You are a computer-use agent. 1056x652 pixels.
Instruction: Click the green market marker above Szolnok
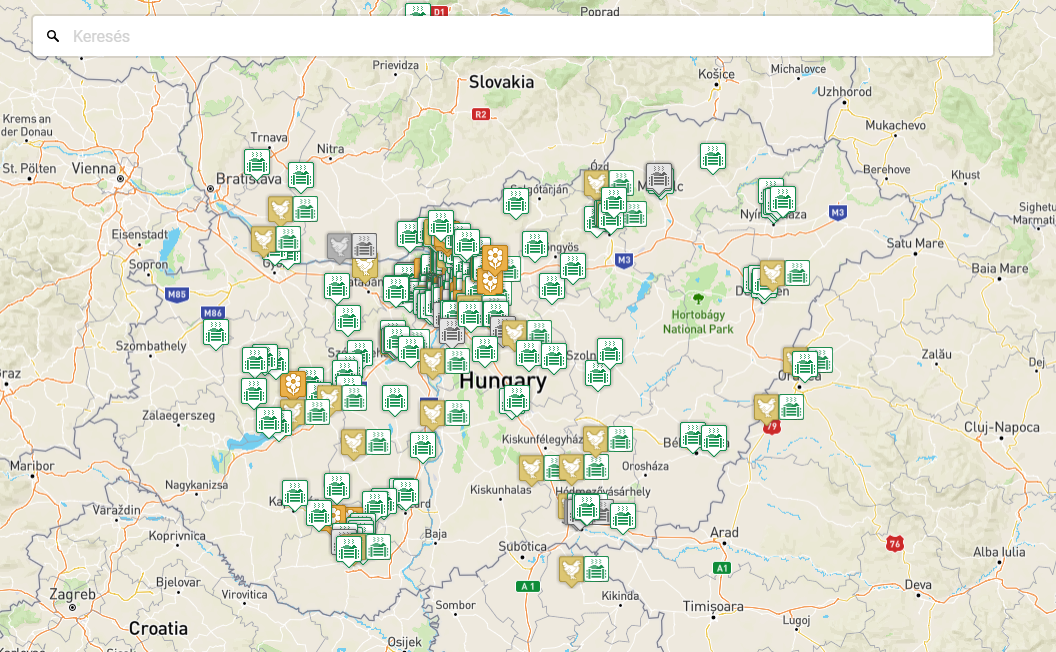tap(610, 351)
